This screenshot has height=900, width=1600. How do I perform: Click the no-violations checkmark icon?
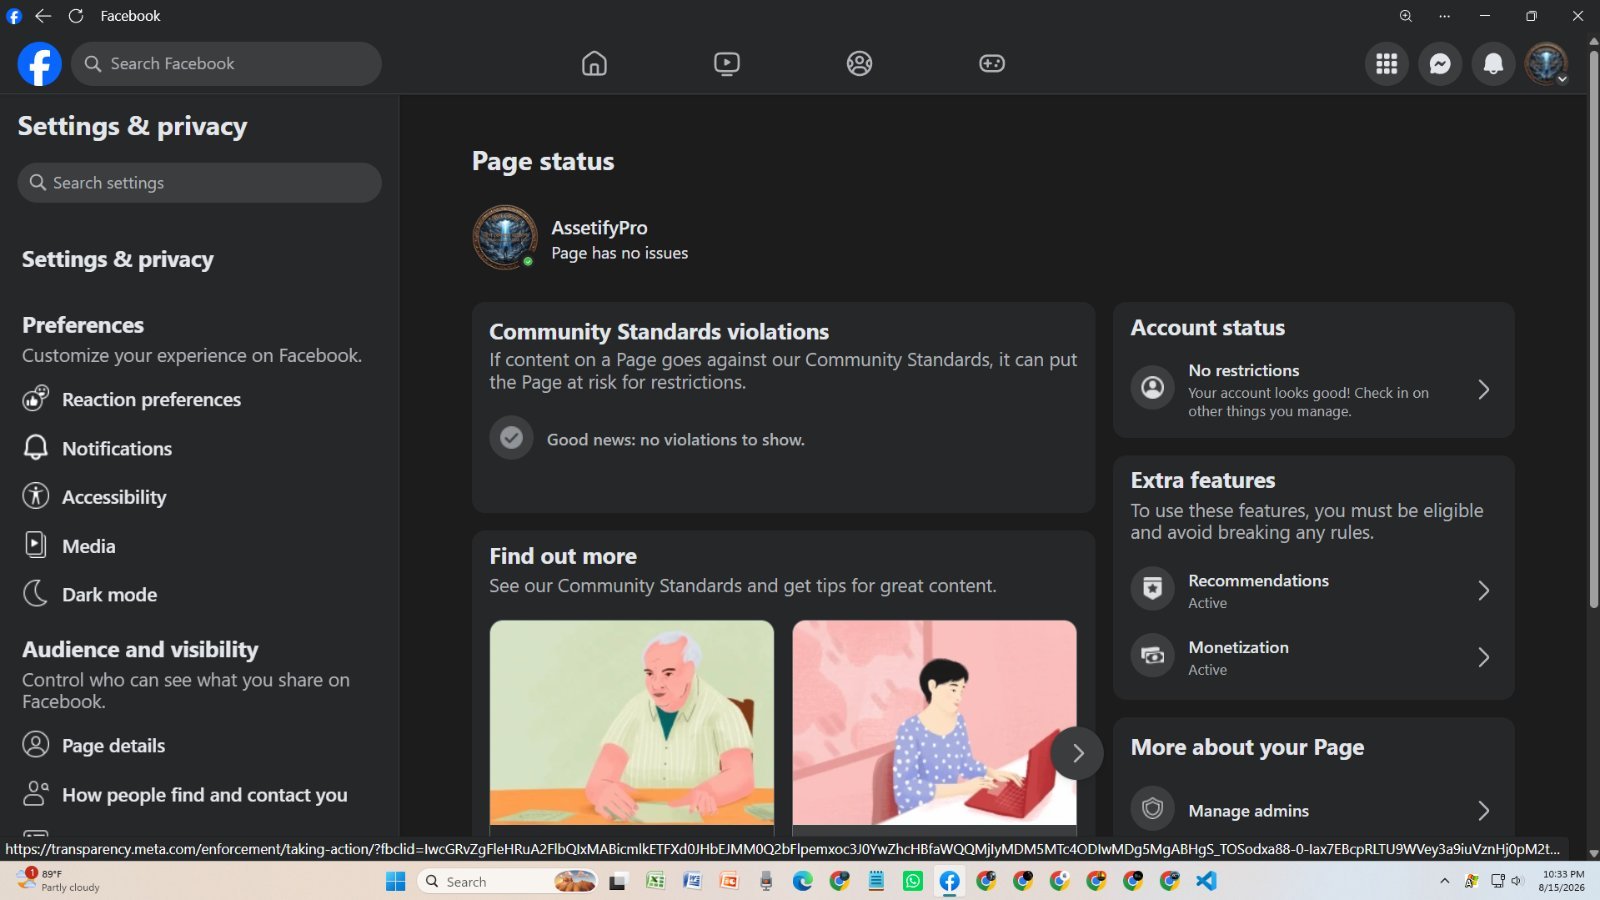pos(511,438)
